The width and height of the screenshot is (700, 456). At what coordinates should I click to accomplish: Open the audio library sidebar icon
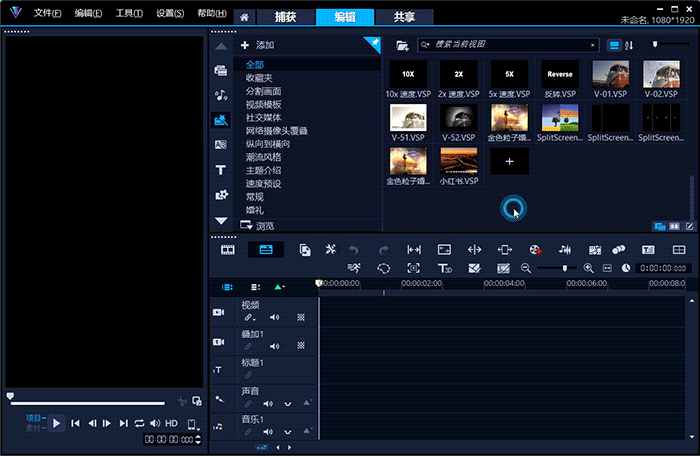tap(220, 95)
